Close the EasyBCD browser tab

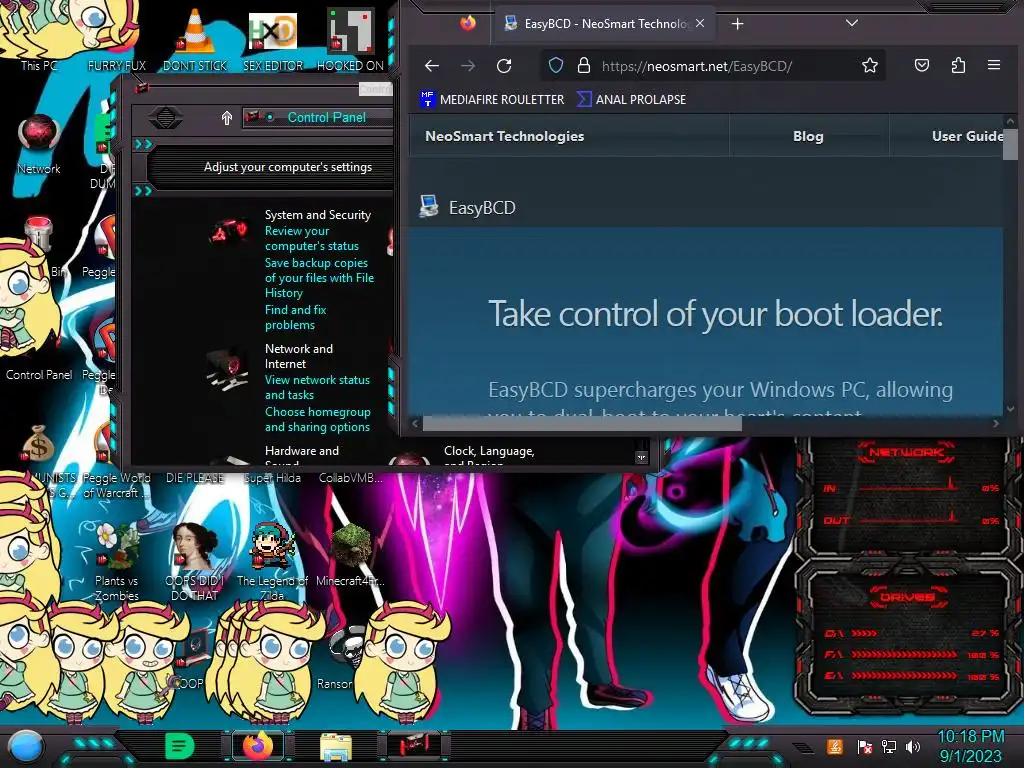[699, 24]
